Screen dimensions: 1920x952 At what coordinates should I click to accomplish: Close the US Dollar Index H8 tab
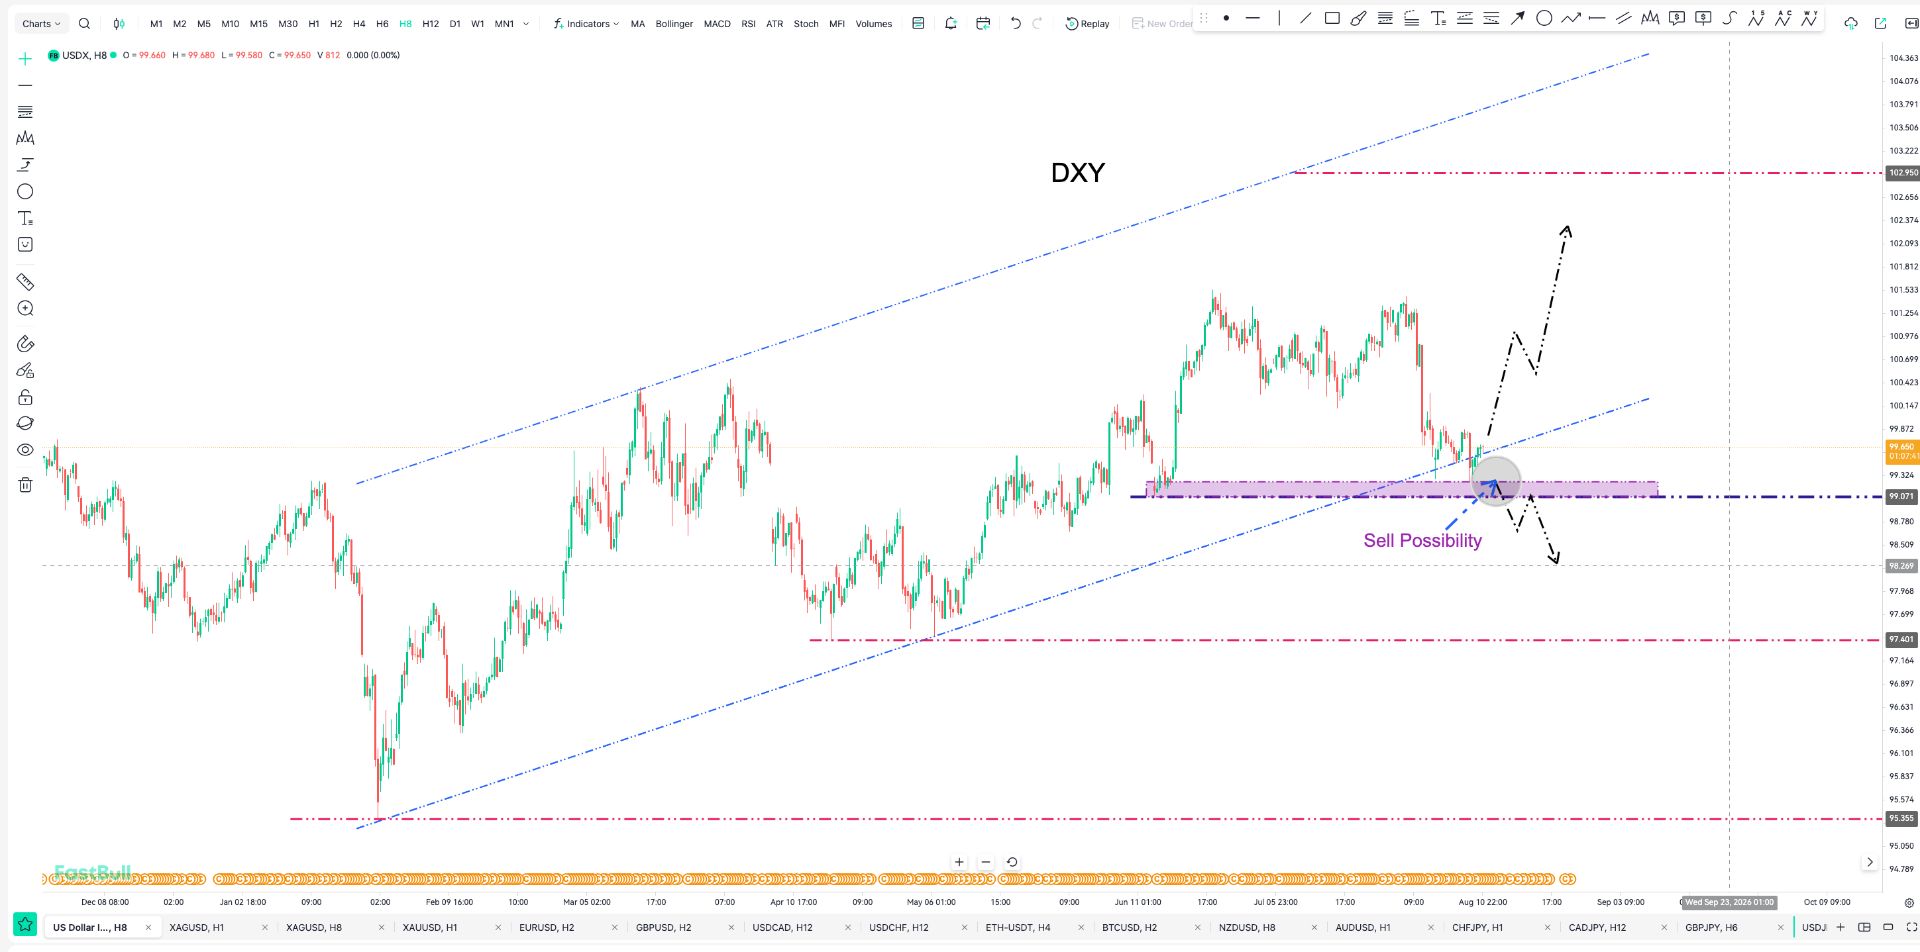148,927
